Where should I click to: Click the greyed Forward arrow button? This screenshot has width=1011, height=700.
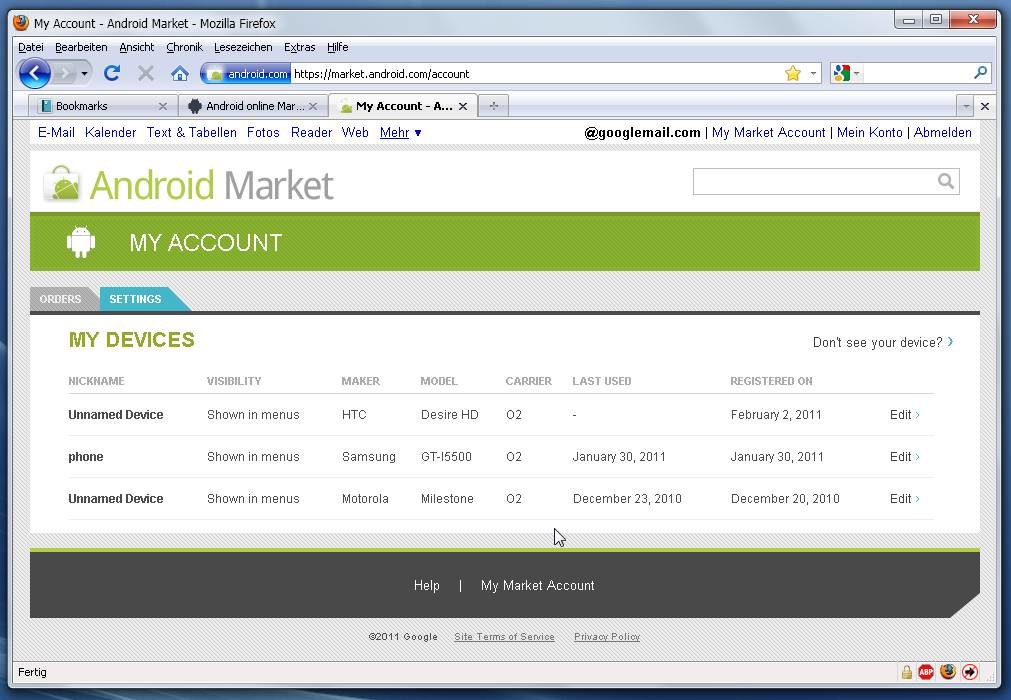pos(64,73)
